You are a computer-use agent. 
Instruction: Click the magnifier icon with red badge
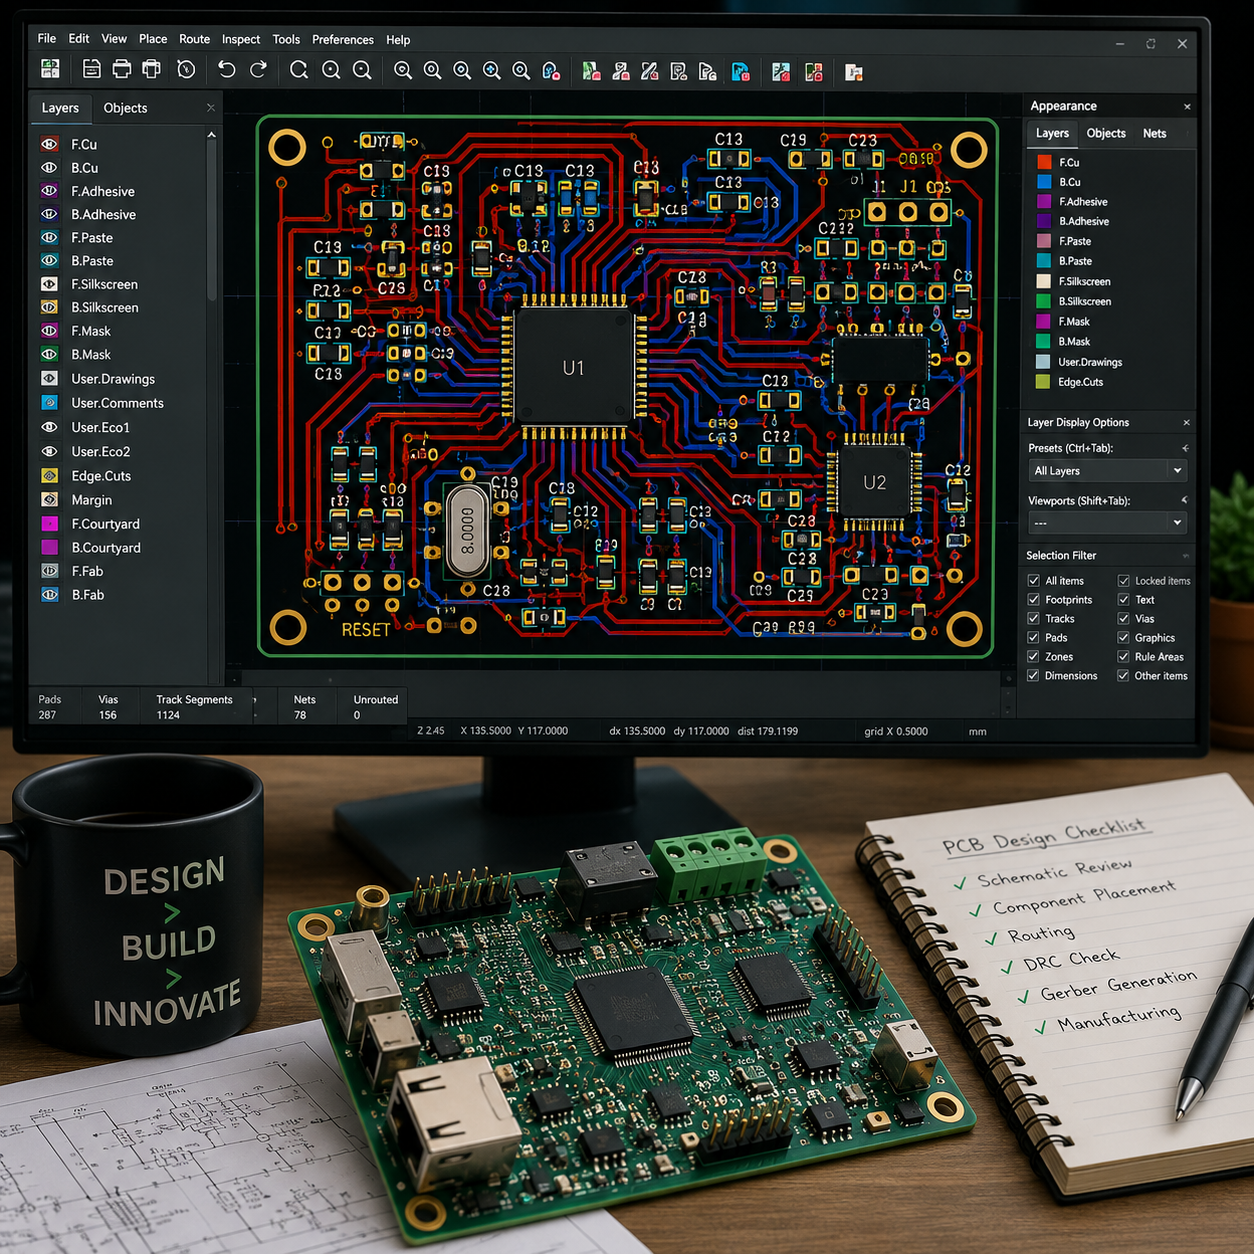tap(551, 71)
